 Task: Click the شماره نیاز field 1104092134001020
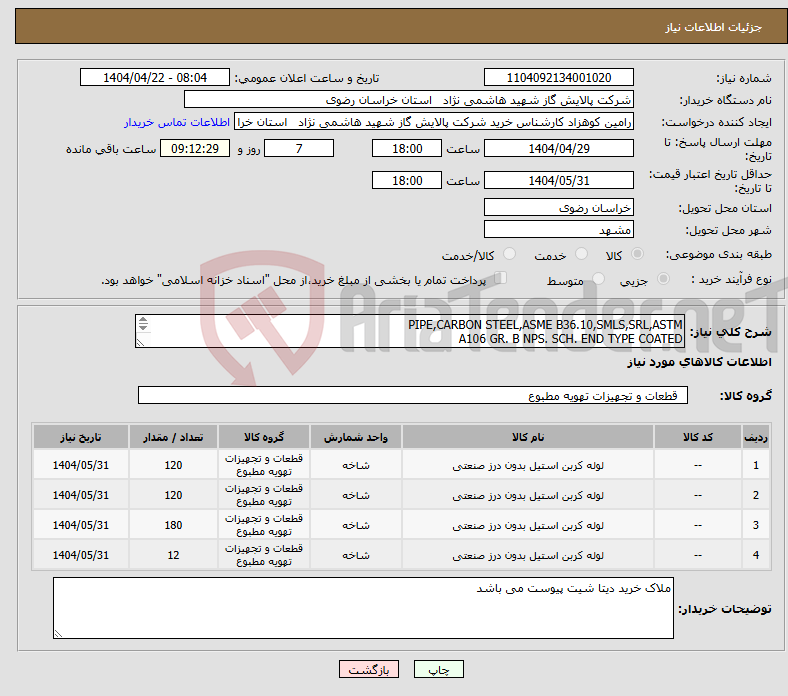(558, 78)
